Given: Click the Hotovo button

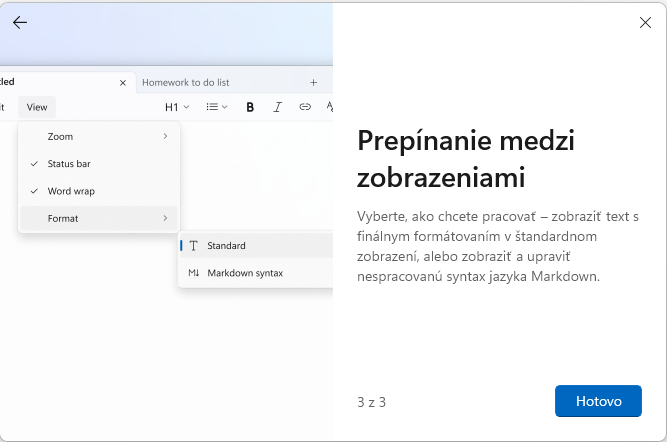Looking at the screenshot, I should pyautogui.click(x=598, y=401).
